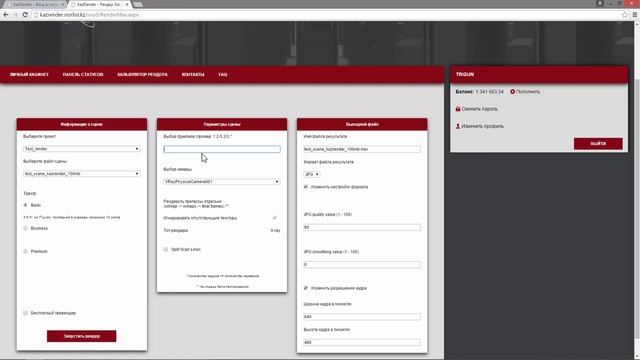
Task: Open ЛИЧНЫЙ КАБИНЕТ menu item
Action: click(x=29, y=75)
